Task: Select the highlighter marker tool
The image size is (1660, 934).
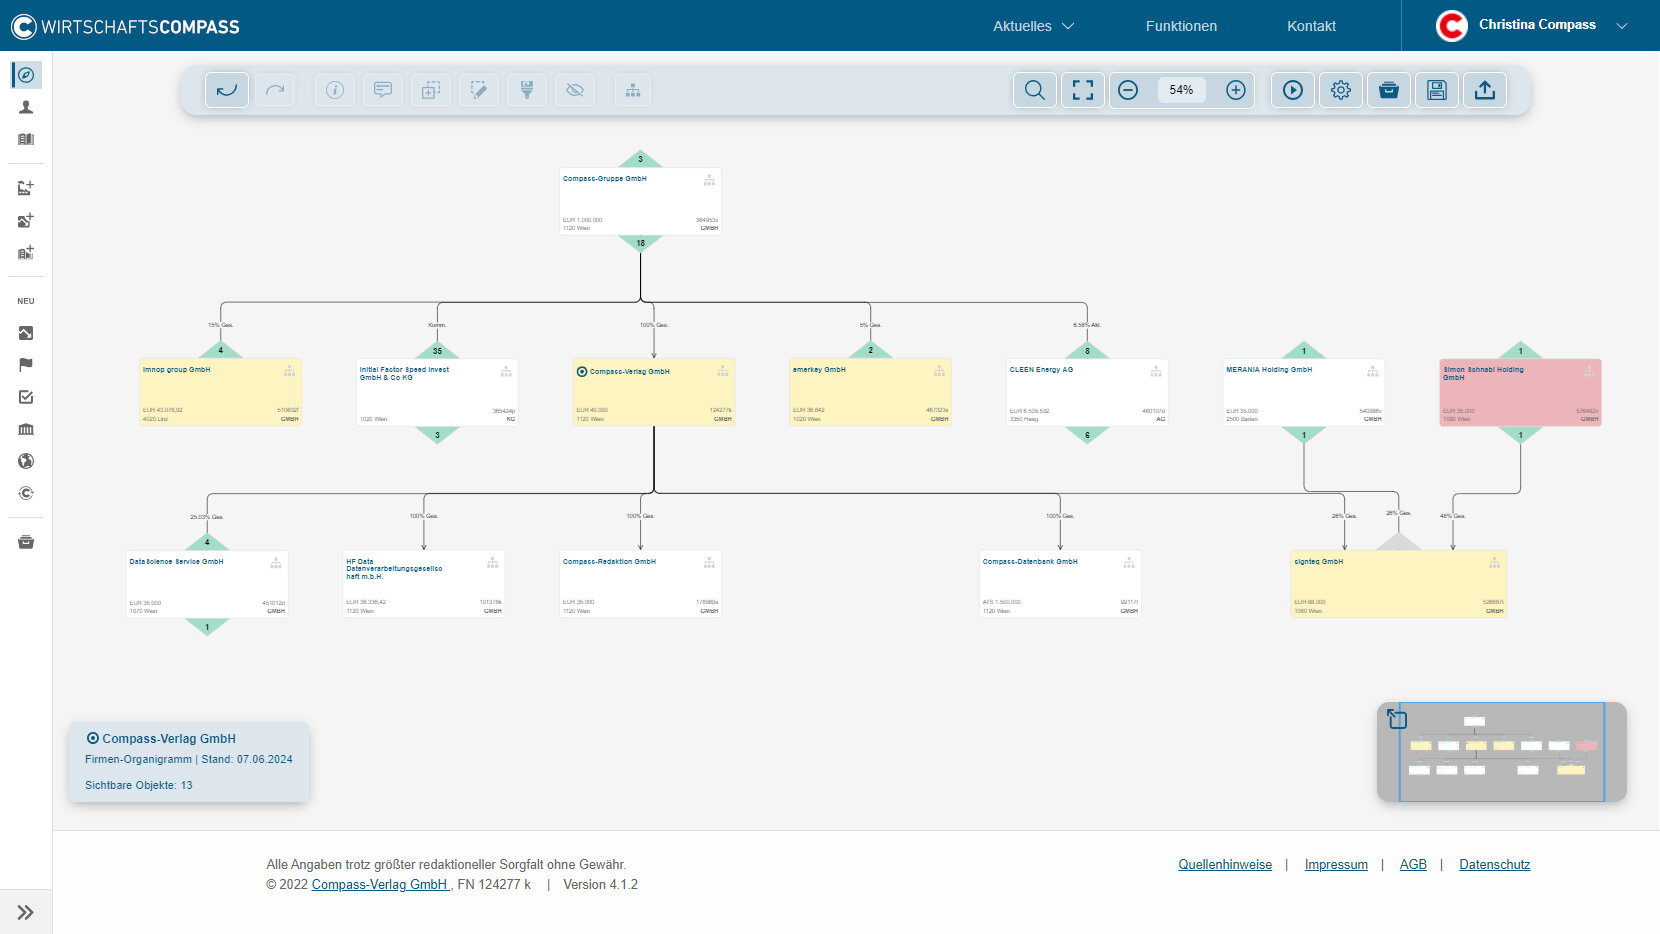Action: pyautogui.click(x=527, y=90)
